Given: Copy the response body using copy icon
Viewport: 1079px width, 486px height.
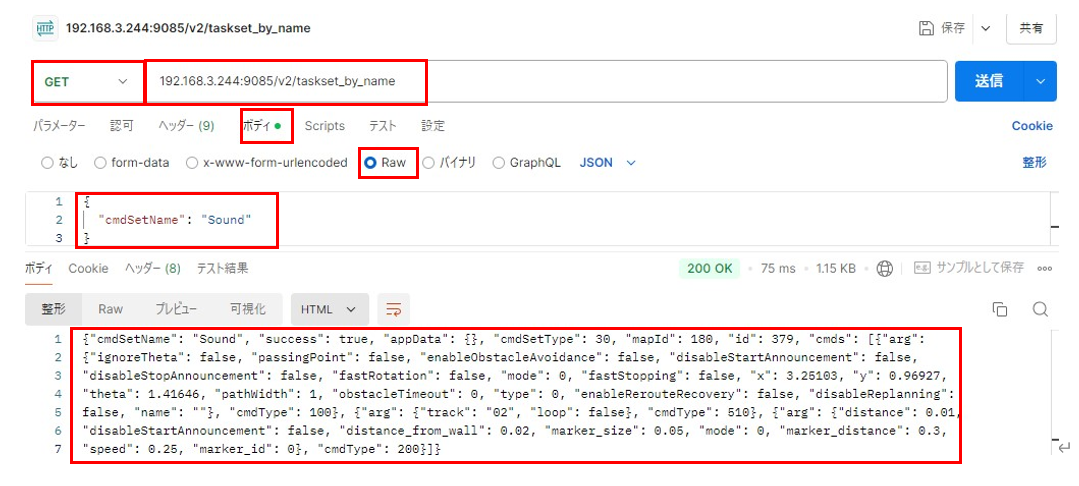Looking at the screenshot, I should [x=999, y=309].
